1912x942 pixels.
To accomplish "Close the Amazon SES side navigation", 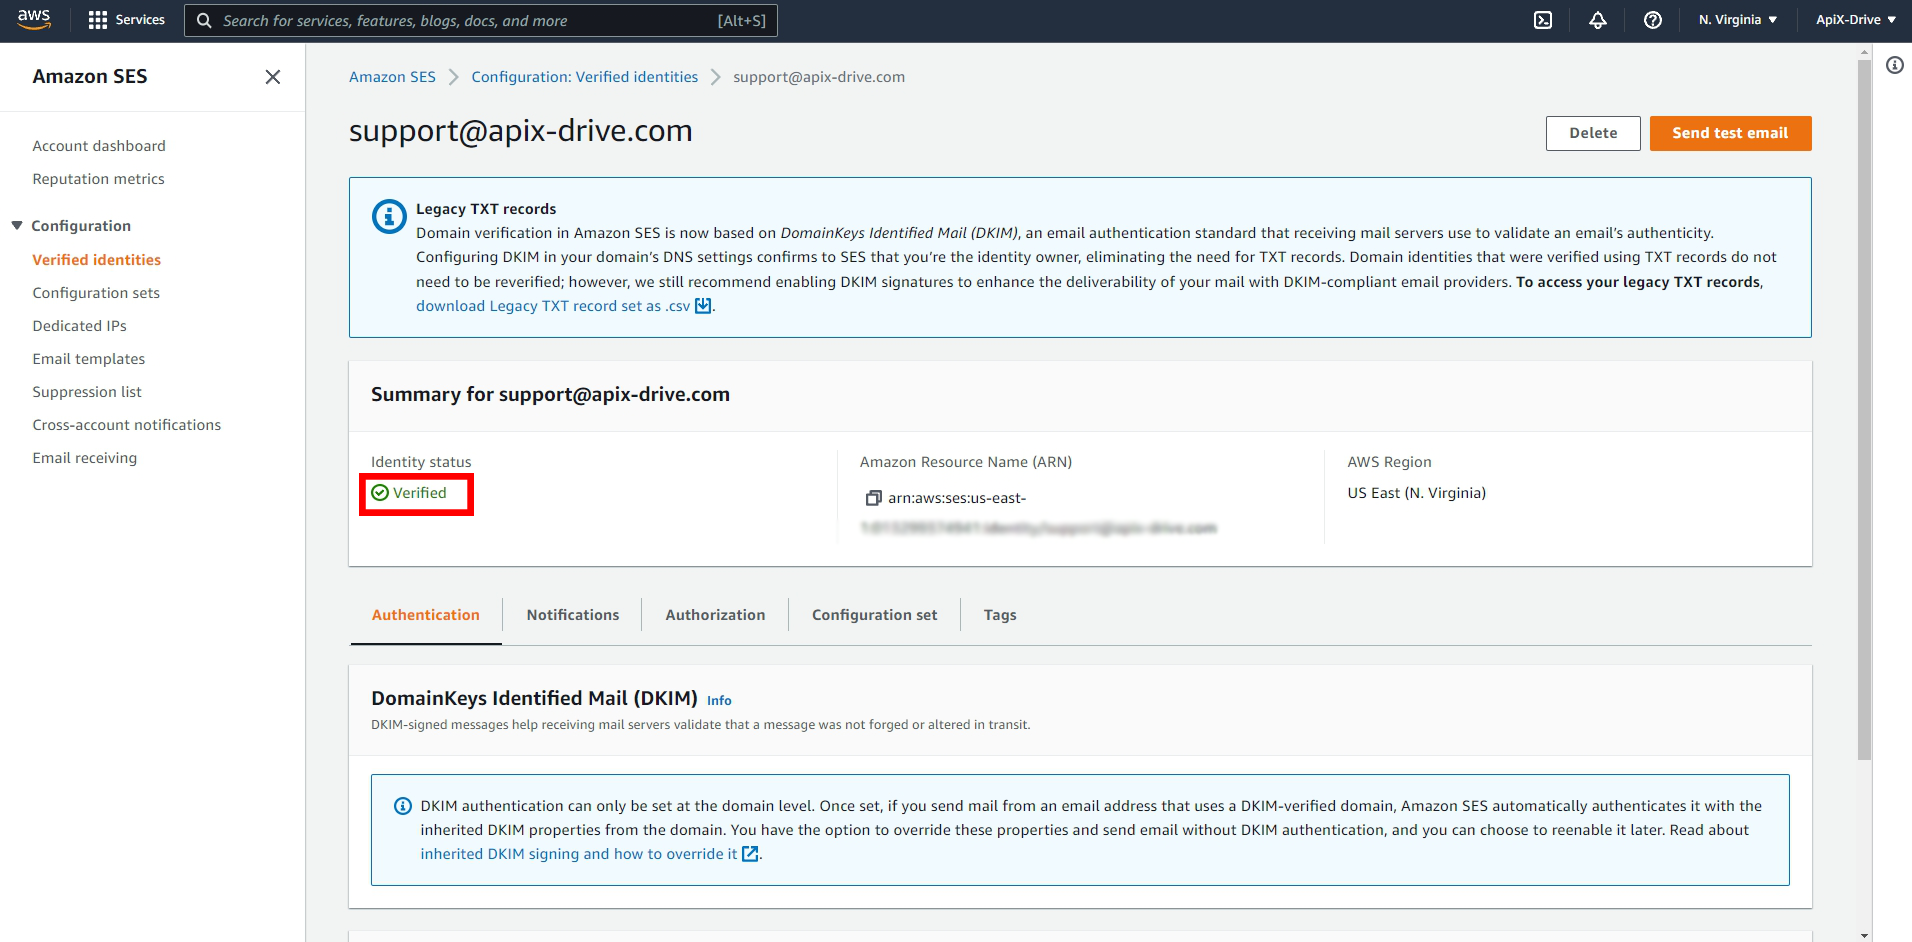I will click(272, 77).
